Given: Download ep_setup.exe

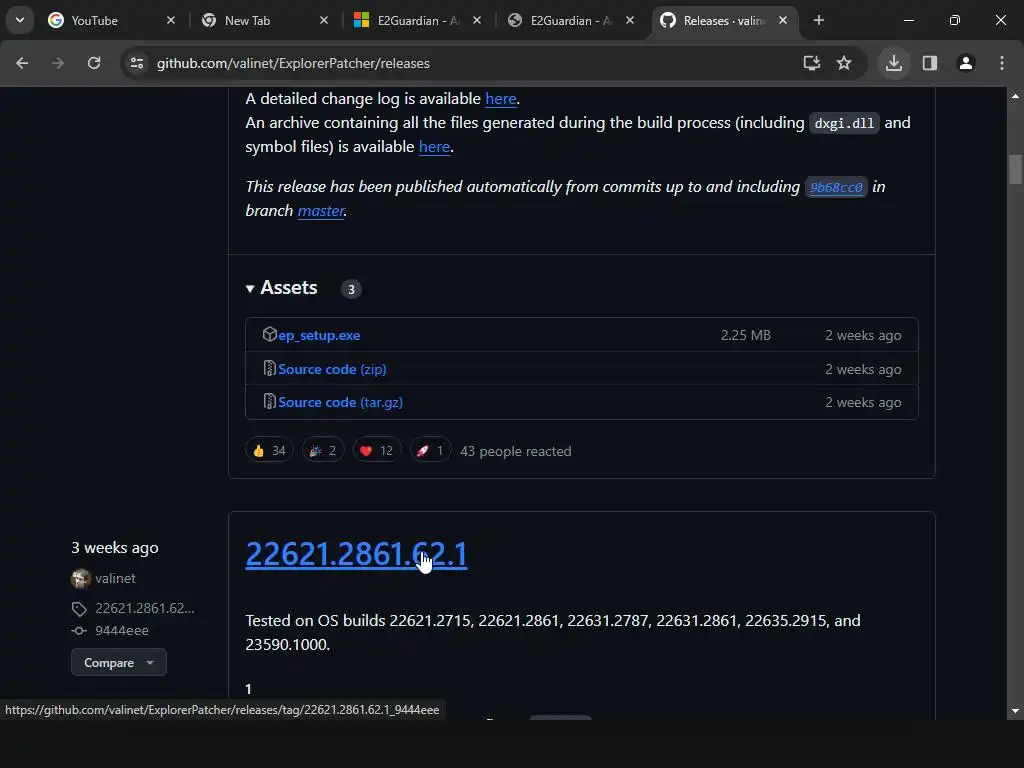Looking at the screenshot, I should [319, 335].
